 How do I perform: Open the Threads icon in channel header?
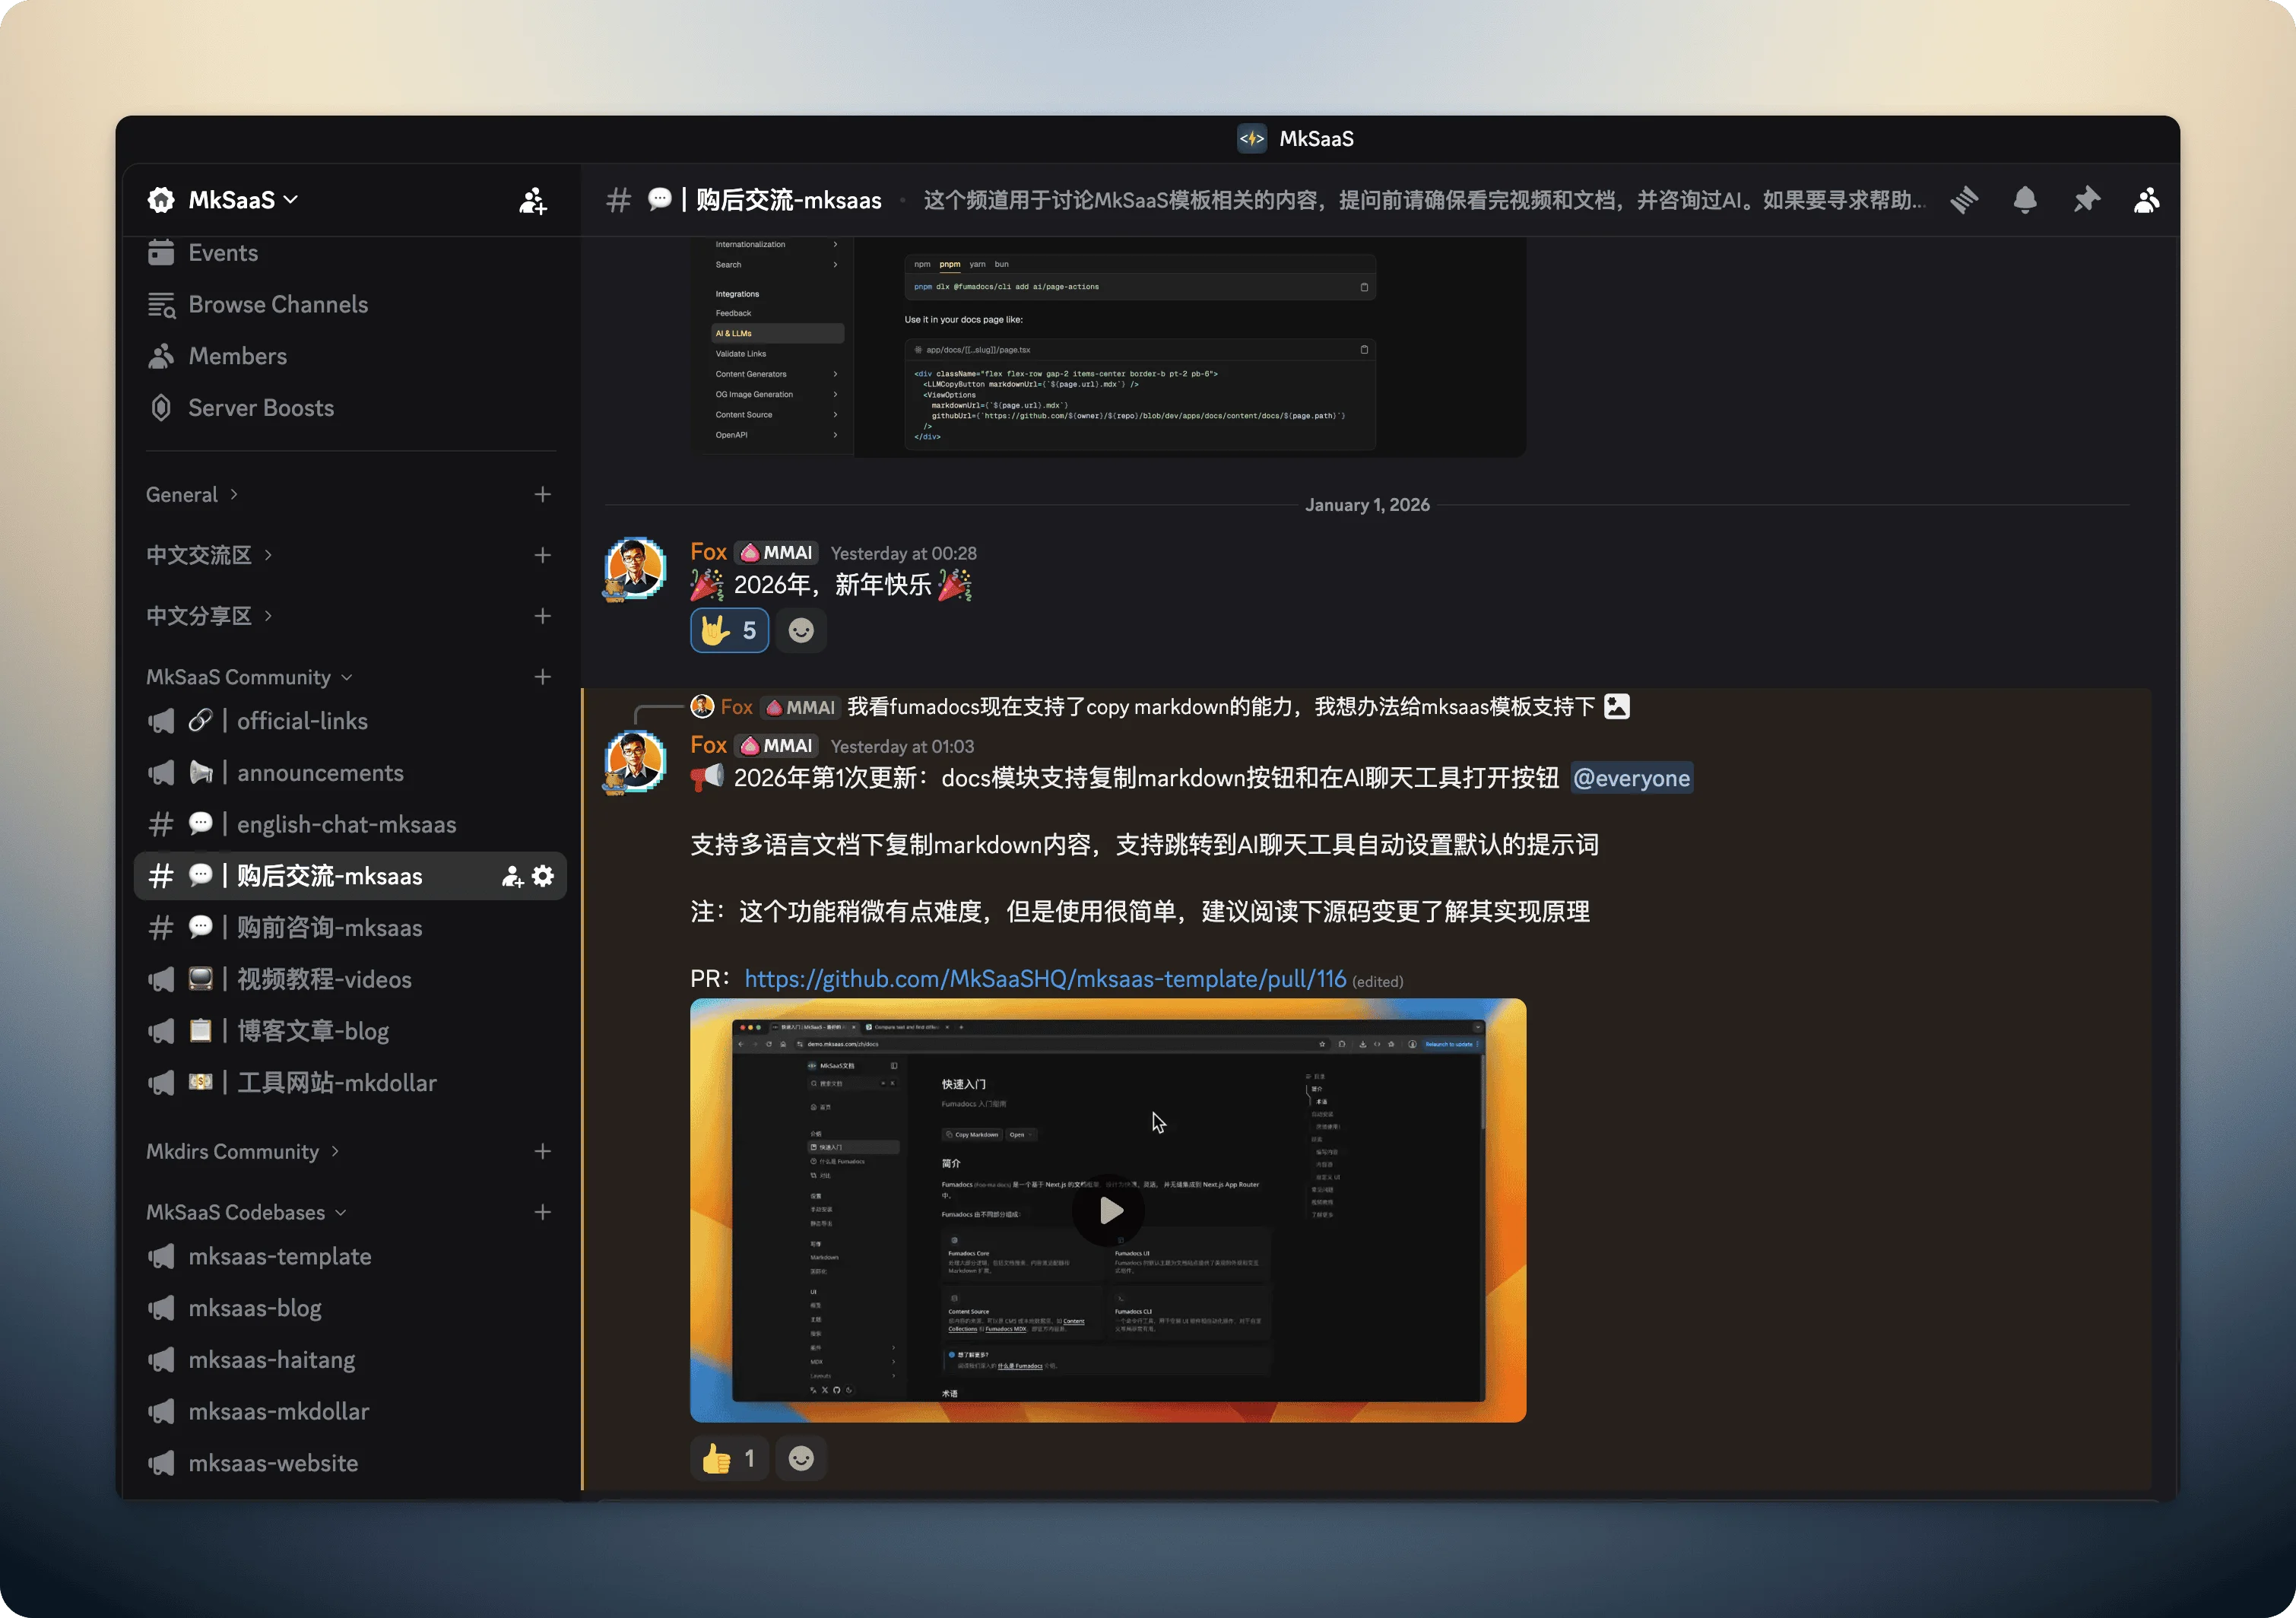[1964, 200]
